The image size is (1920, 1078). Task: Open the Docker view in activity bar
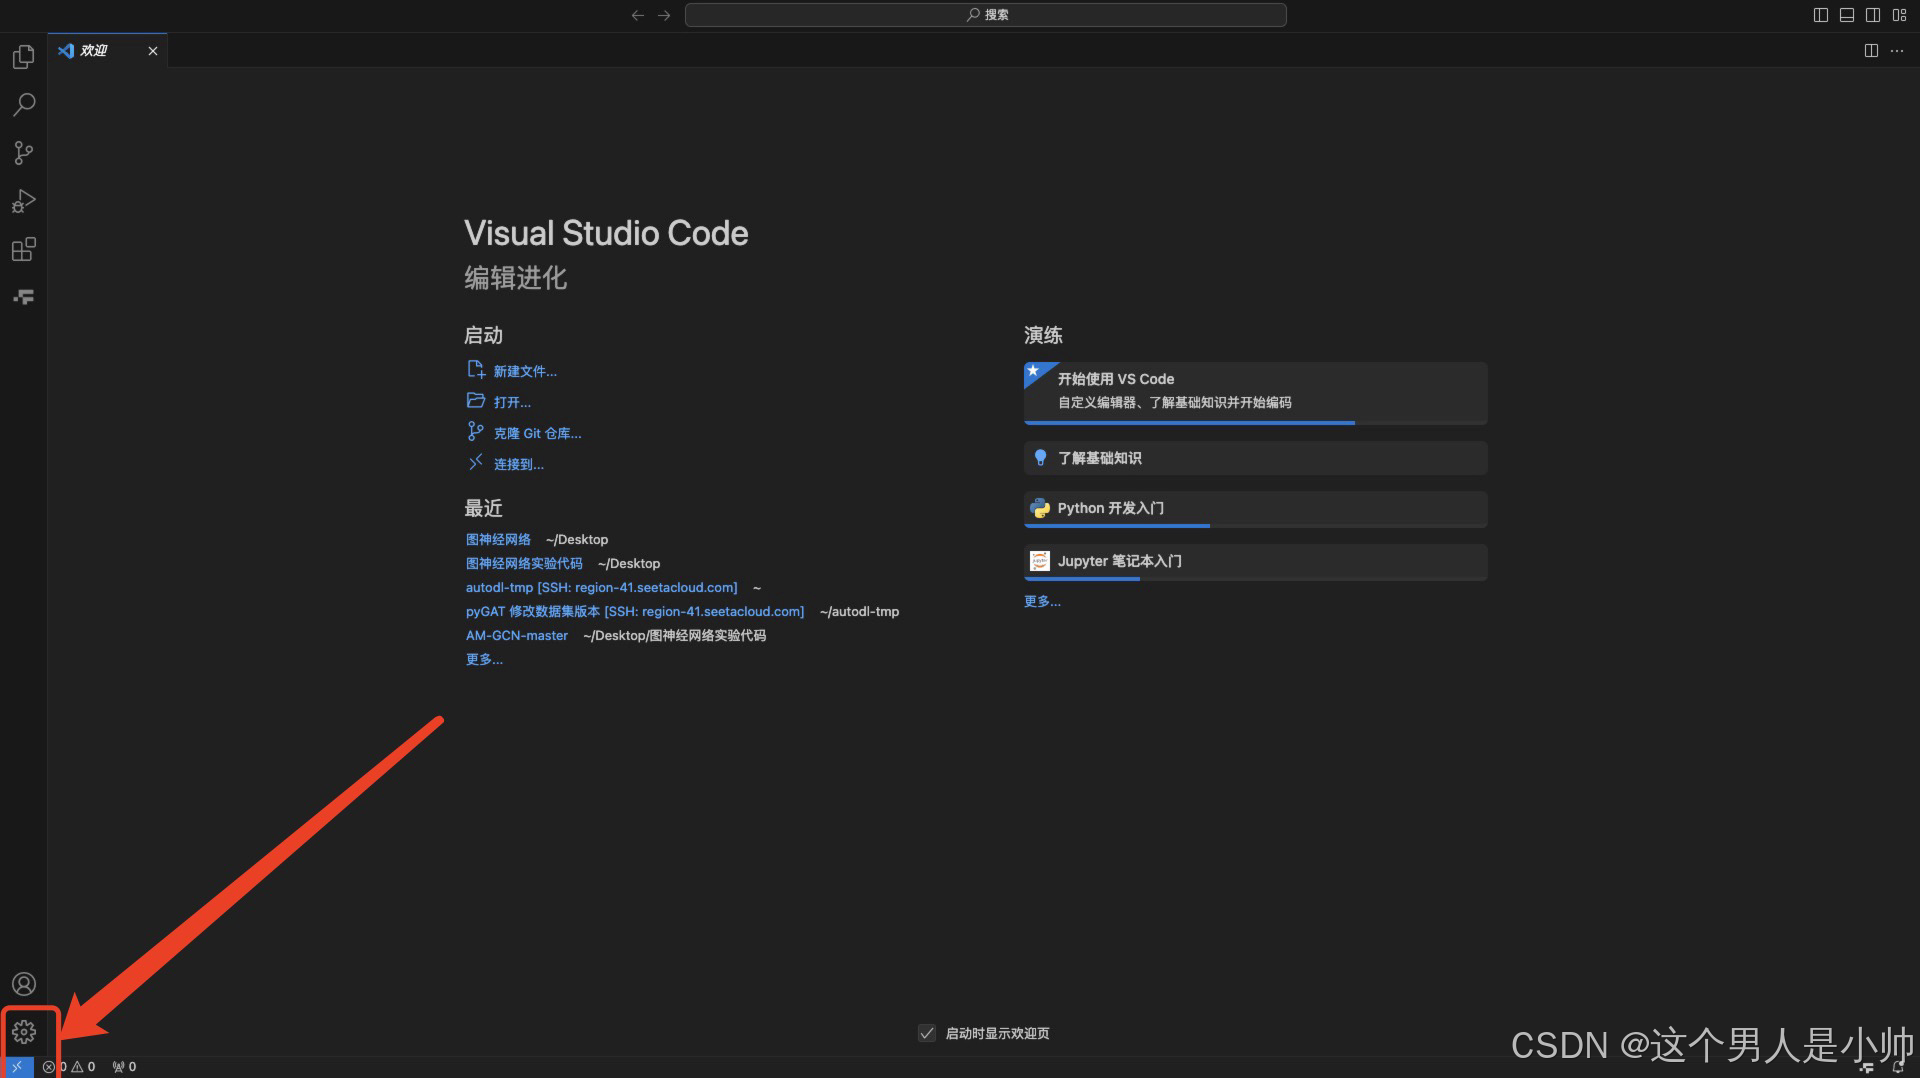pyautogui.click(x=24, y=297)
